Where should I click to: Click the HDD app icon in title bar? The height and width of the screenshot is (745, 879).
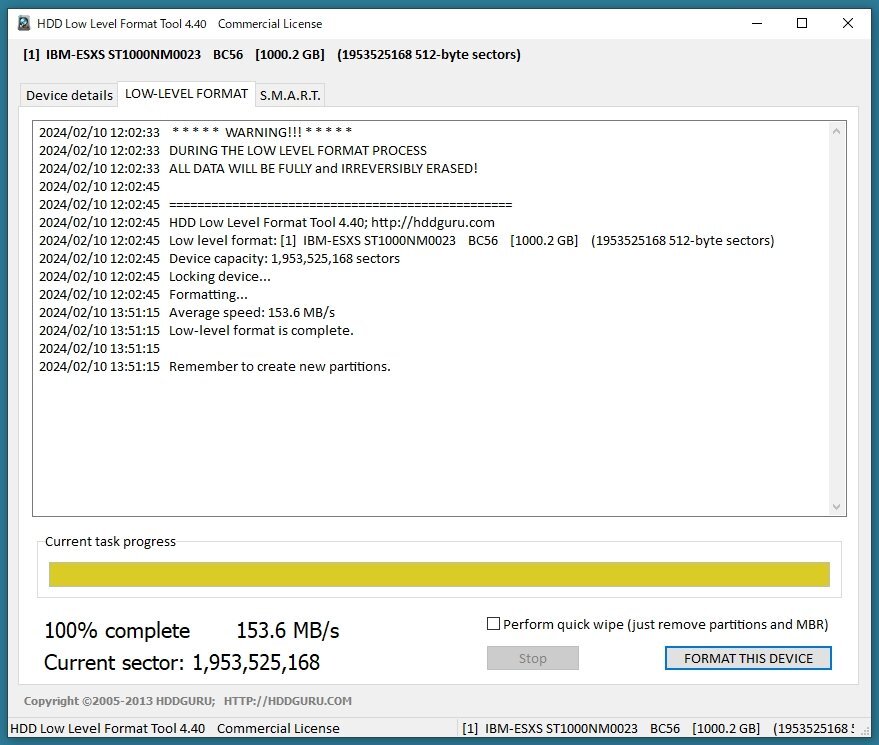click(24, 23)
